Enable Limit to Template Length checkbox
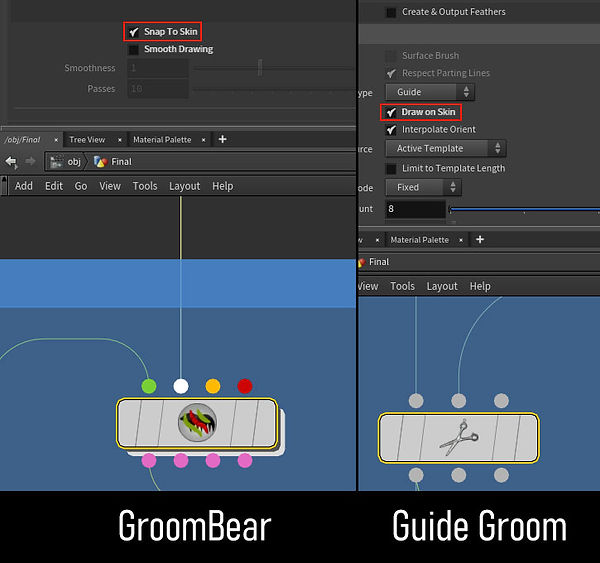Screen dimensions: 600x563 pyautogui.click(x=391, y=168)
